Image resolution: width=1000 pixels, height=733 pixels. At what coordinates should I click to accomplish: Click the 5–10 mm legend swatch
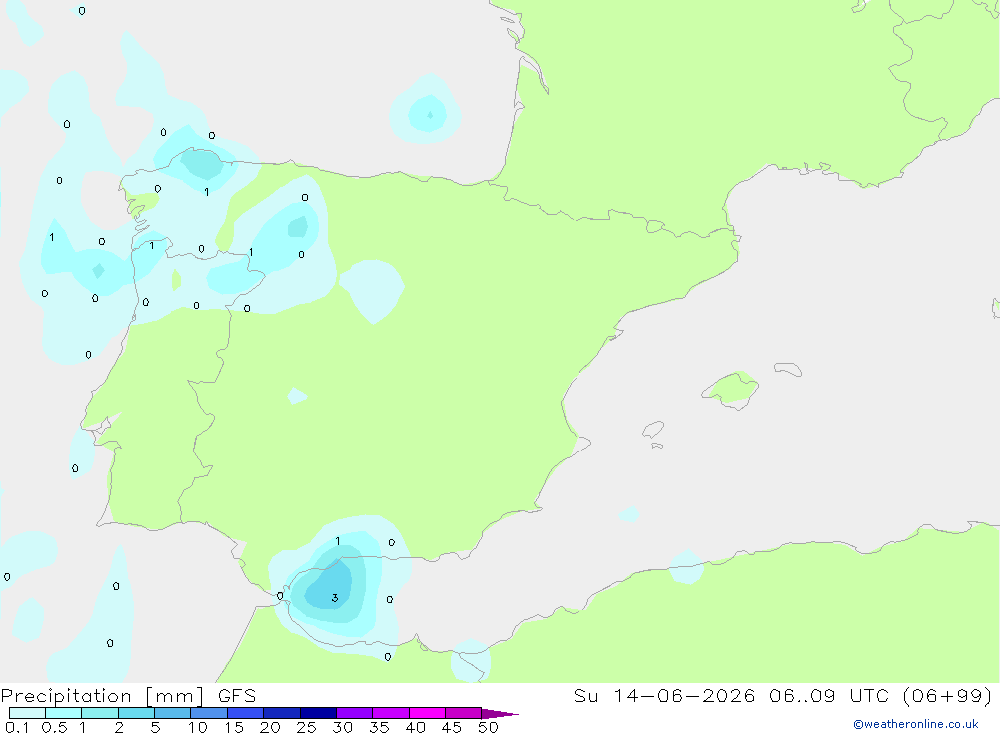click(x=173, y=713)
